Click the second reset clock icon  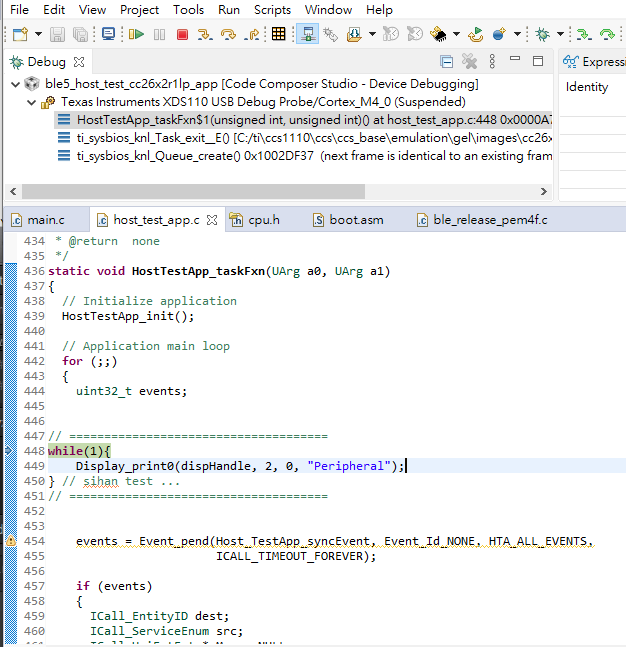415,34
